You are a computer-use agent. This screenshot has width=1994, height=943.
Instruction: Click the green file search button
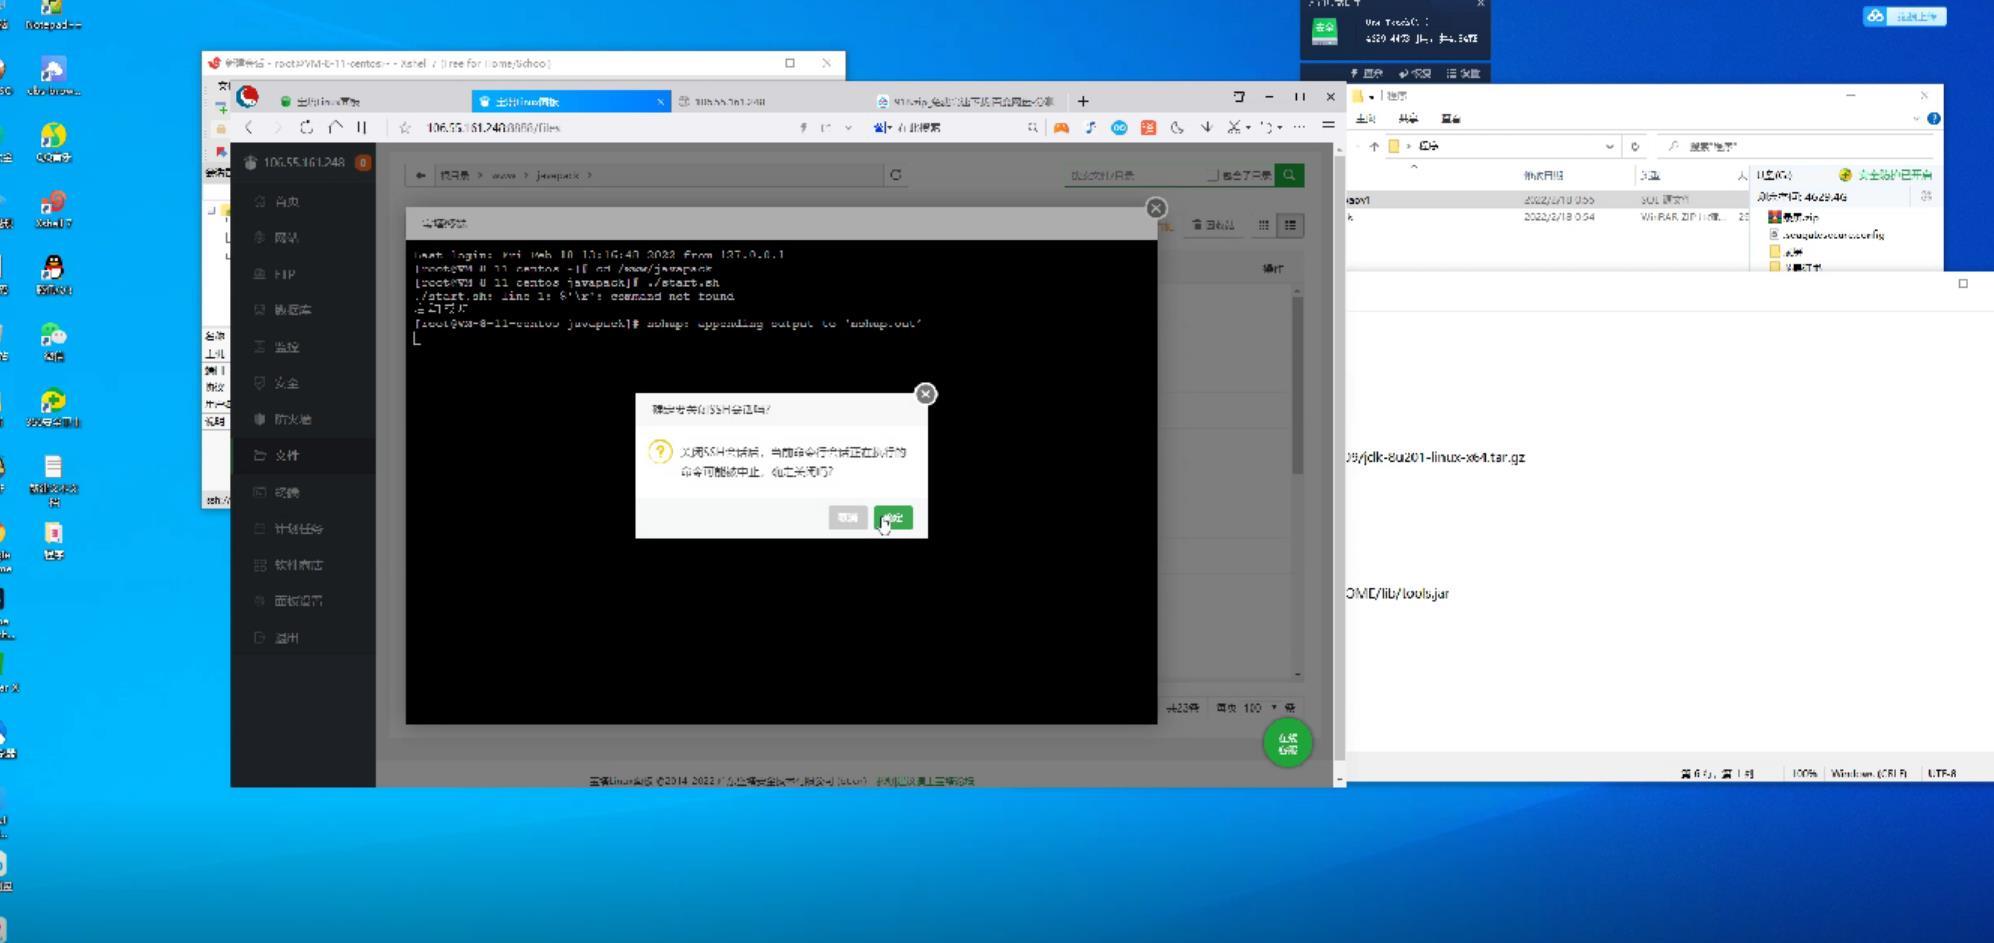click(1289, 175)
